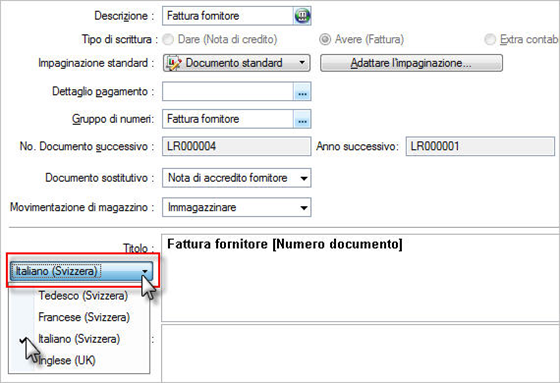The width and height of the screenshot is (560, 383).
Task: Click into the Descrizione text field
Action: (228, 16)
